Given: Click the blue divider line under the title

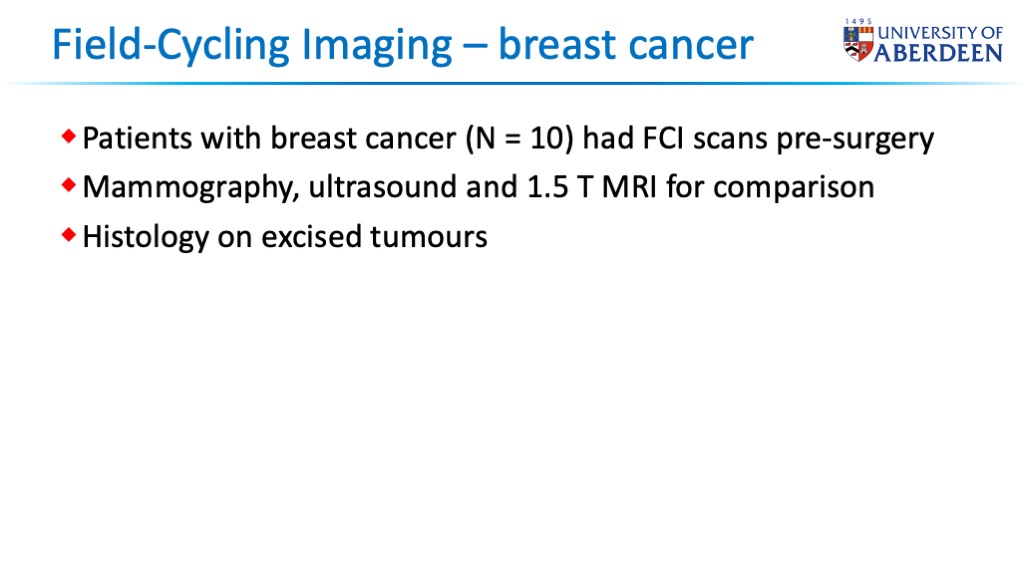Looking at the screenshot, I should pos(512,84).
